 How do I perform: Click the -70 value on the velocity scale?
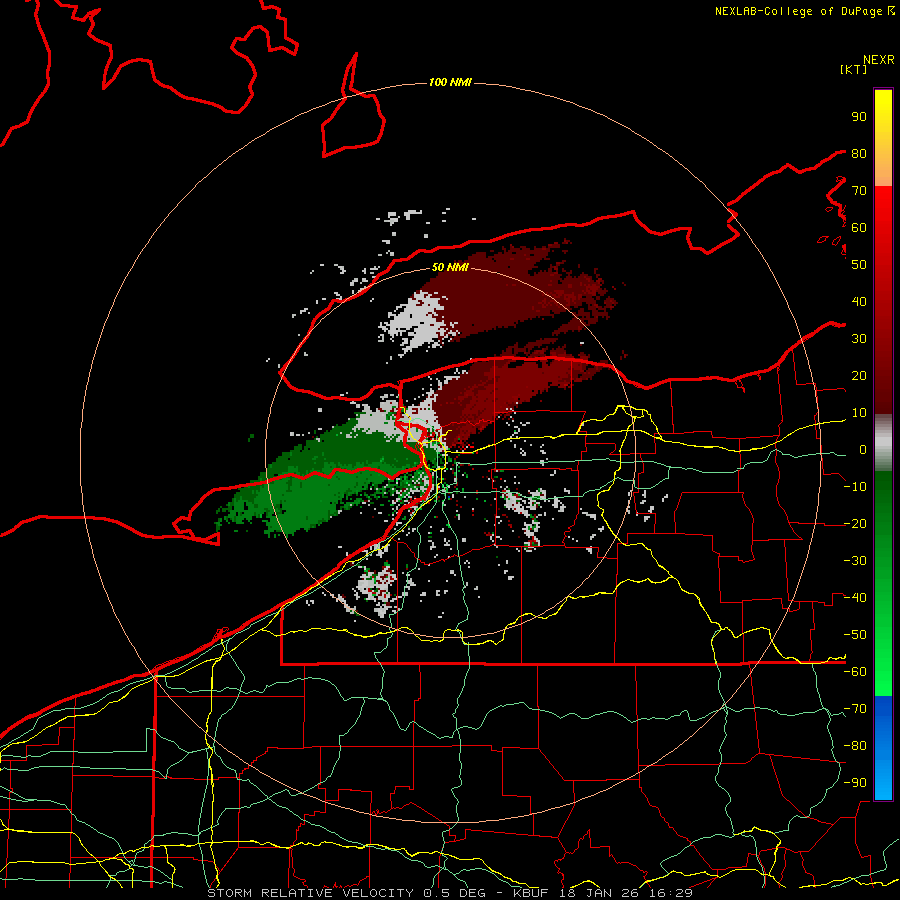pos(855,709)
